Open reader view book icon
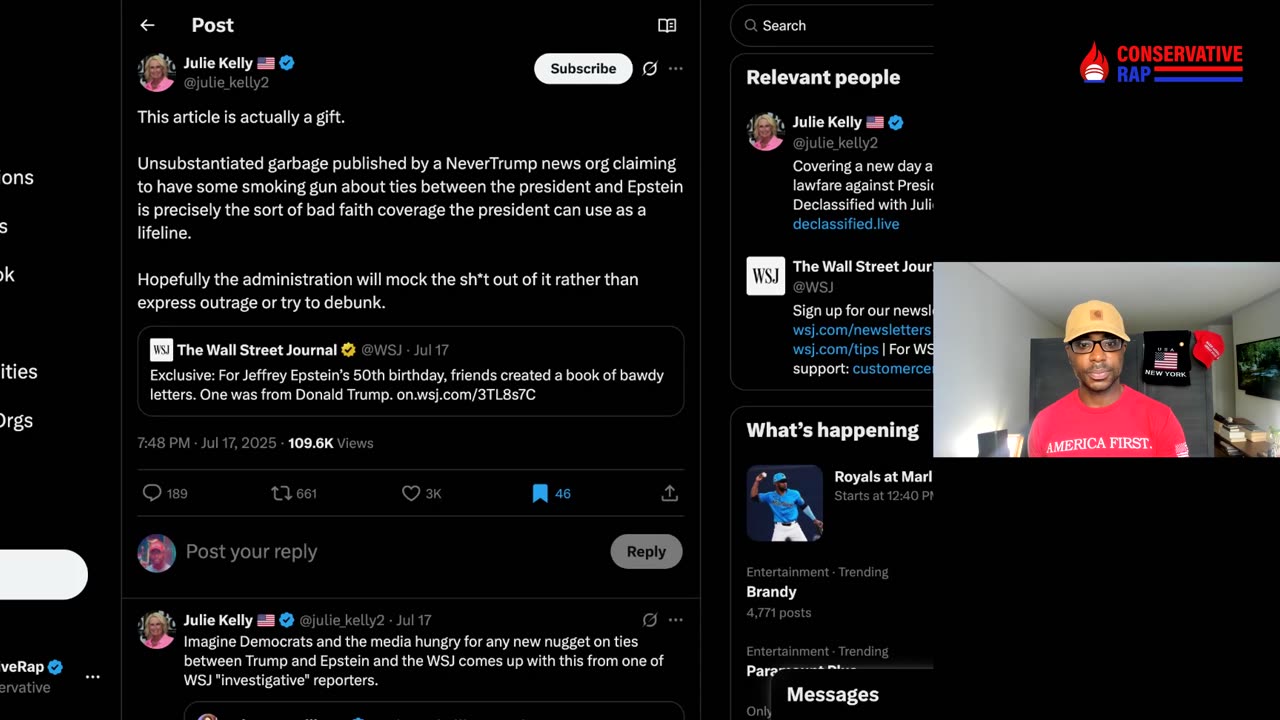Image resolution: width=1280 pixels, height=720 pixels. point(667,25)
